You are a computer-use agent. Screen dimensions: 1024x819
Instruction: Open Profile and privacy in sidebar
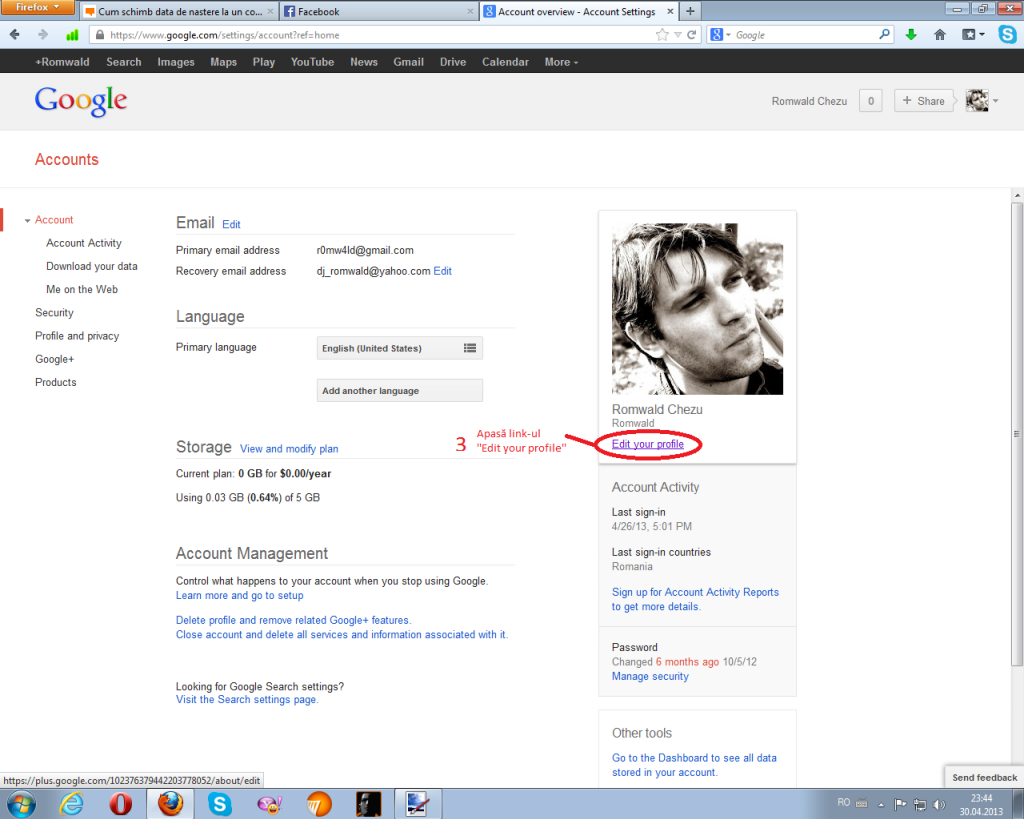click(77, 336)
